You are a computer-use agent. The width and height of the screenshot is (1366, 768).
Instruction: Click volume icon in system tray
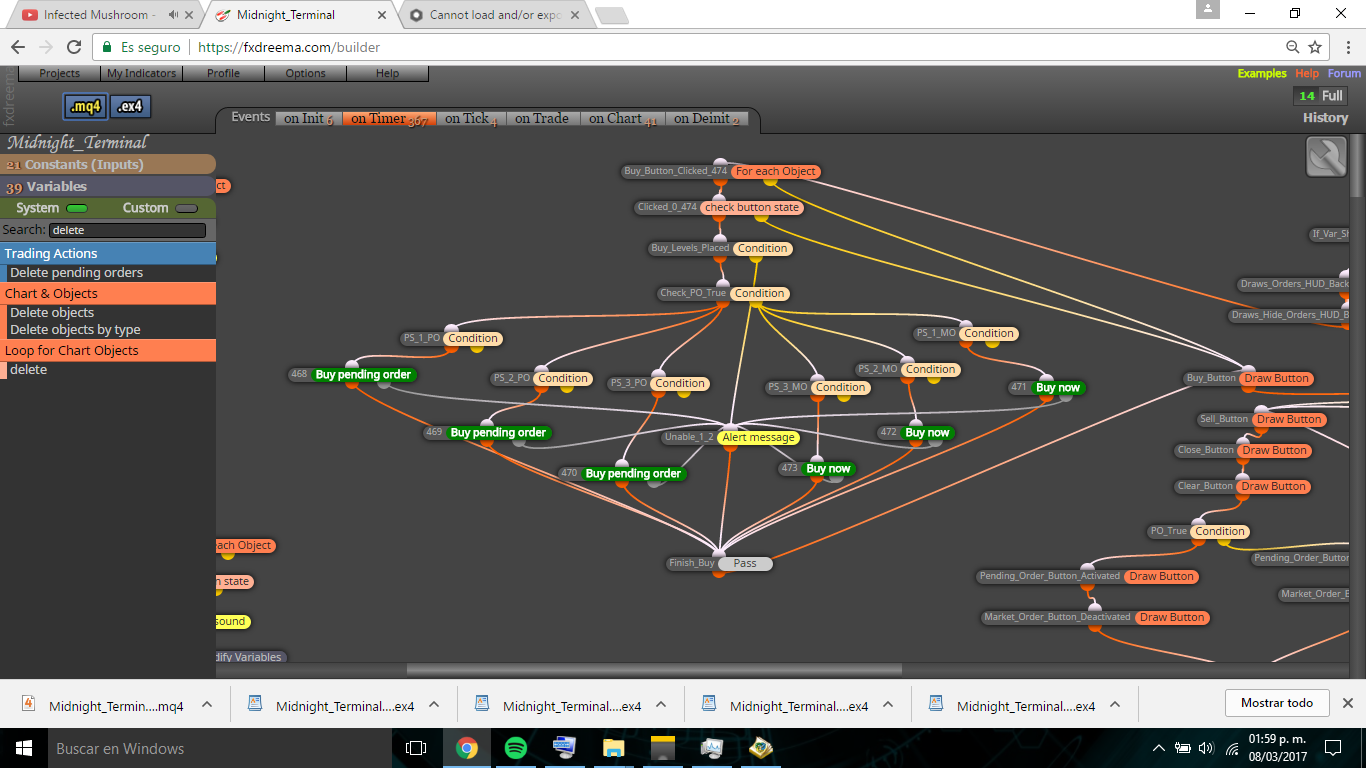[1205, 748]
